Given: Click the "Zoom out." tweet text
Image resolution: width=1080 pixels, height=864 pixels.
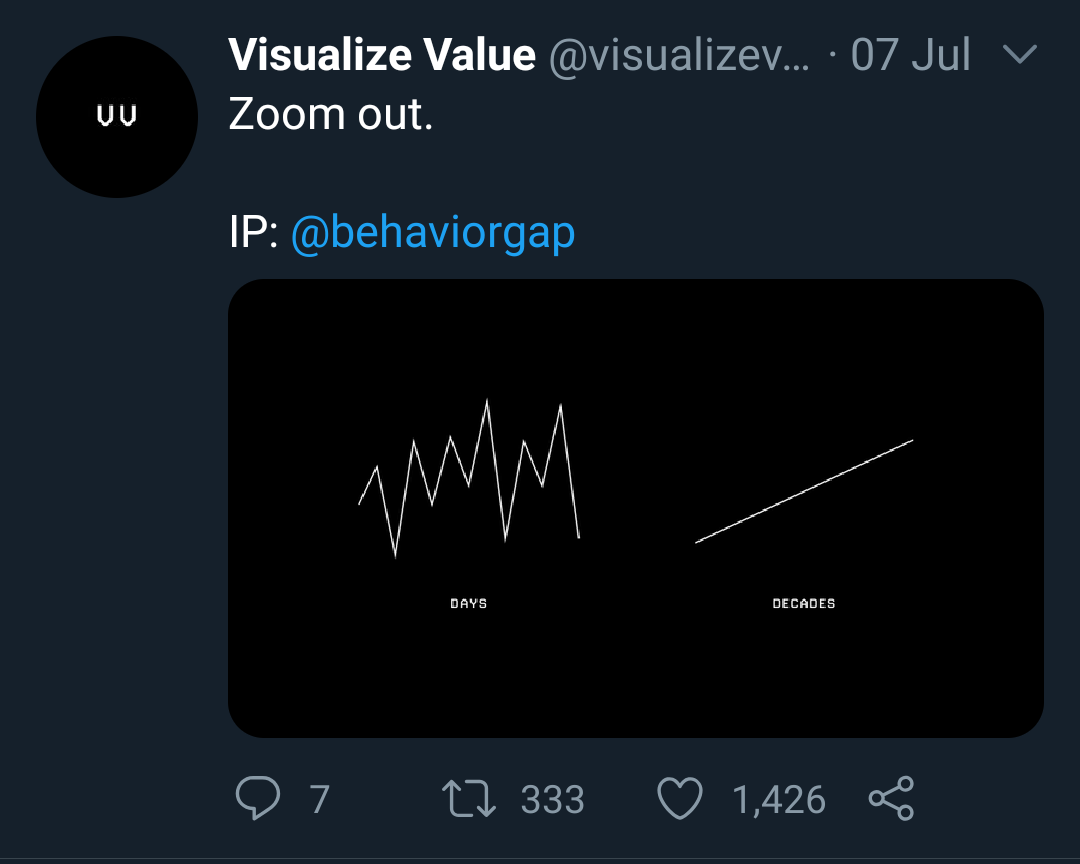Looking at the screenshot, I should click(x=331, y=114).
